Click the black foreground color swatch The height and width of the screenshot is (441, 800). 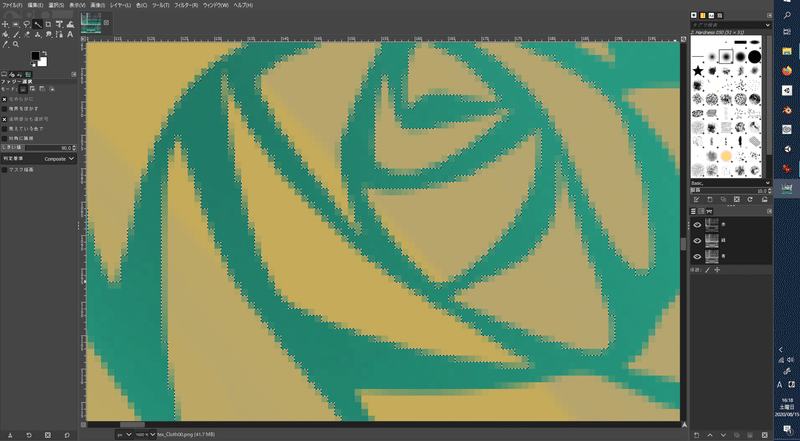[36, 56]
